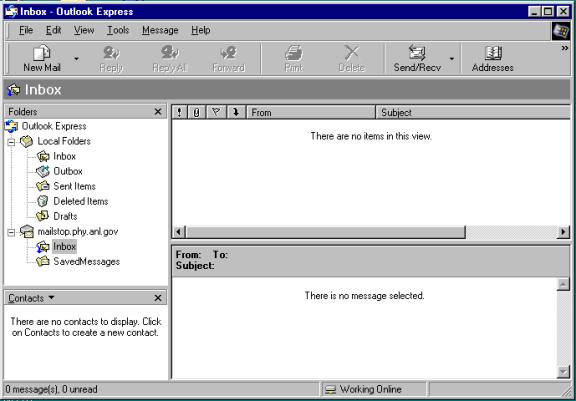Screen dimensions: 576x401
Task: Click the SavedMessages folder icon
Action: tap(43, 261)
